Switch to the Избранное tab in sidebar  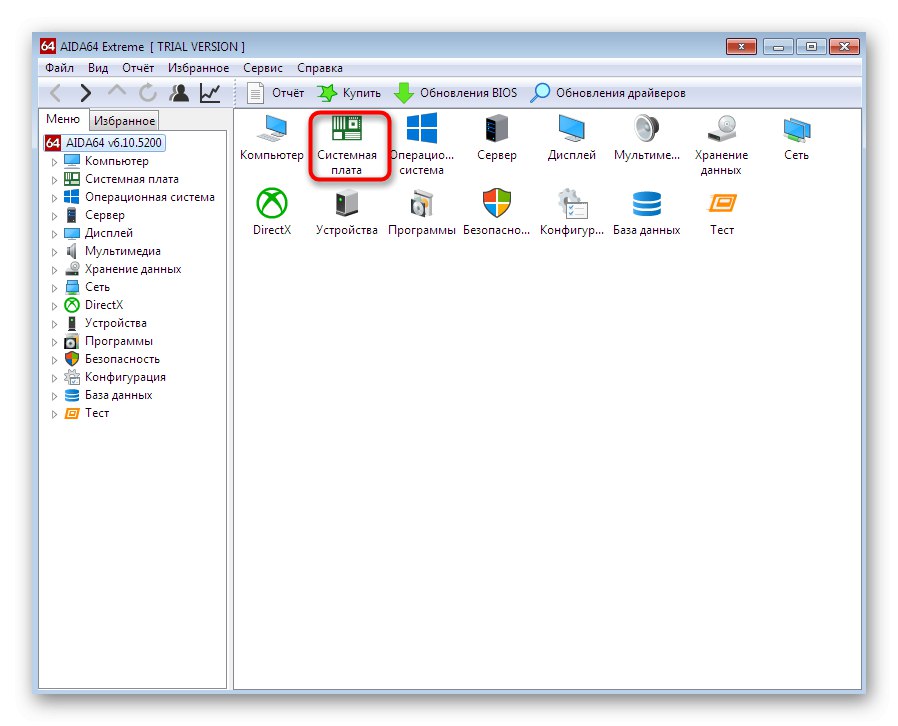point(124,121)
